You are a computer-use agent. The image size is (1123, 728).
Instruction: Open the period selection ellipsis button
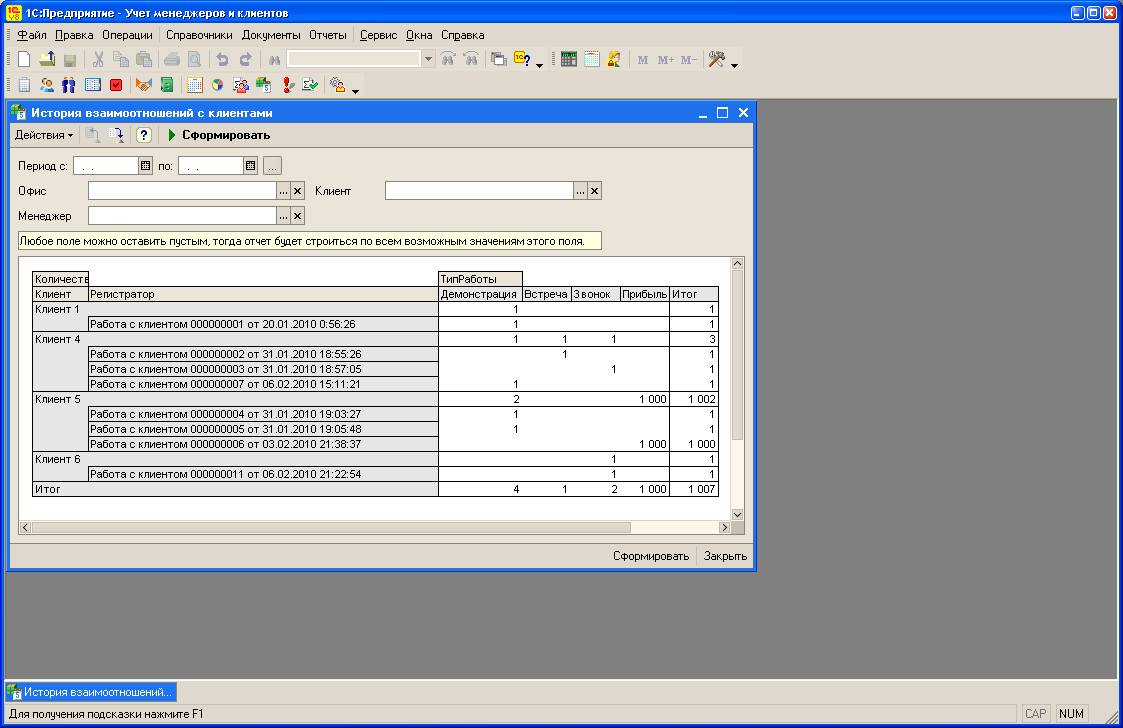click(x=272, y=166)
